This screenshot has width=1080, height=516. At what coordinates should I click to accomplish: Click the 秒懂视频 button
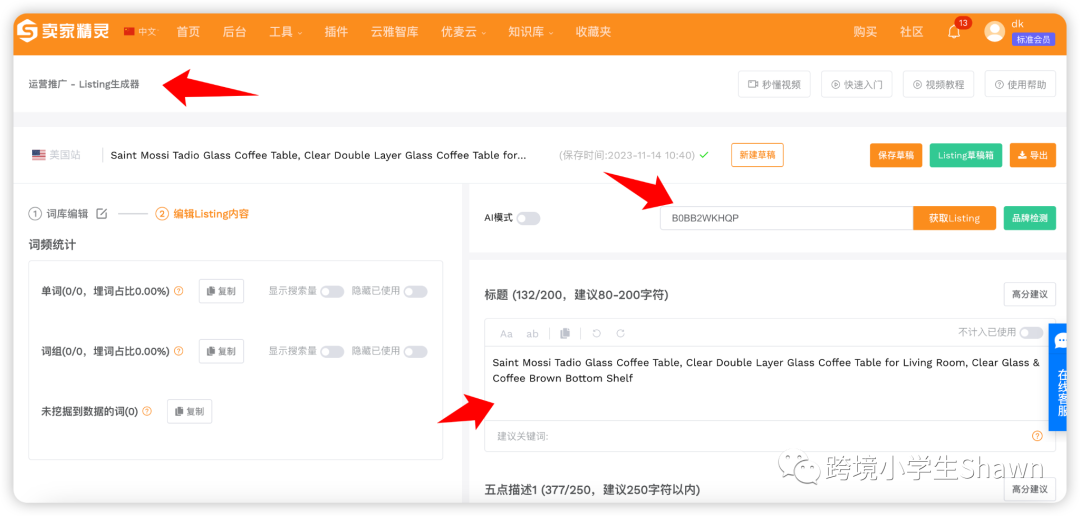774,84
